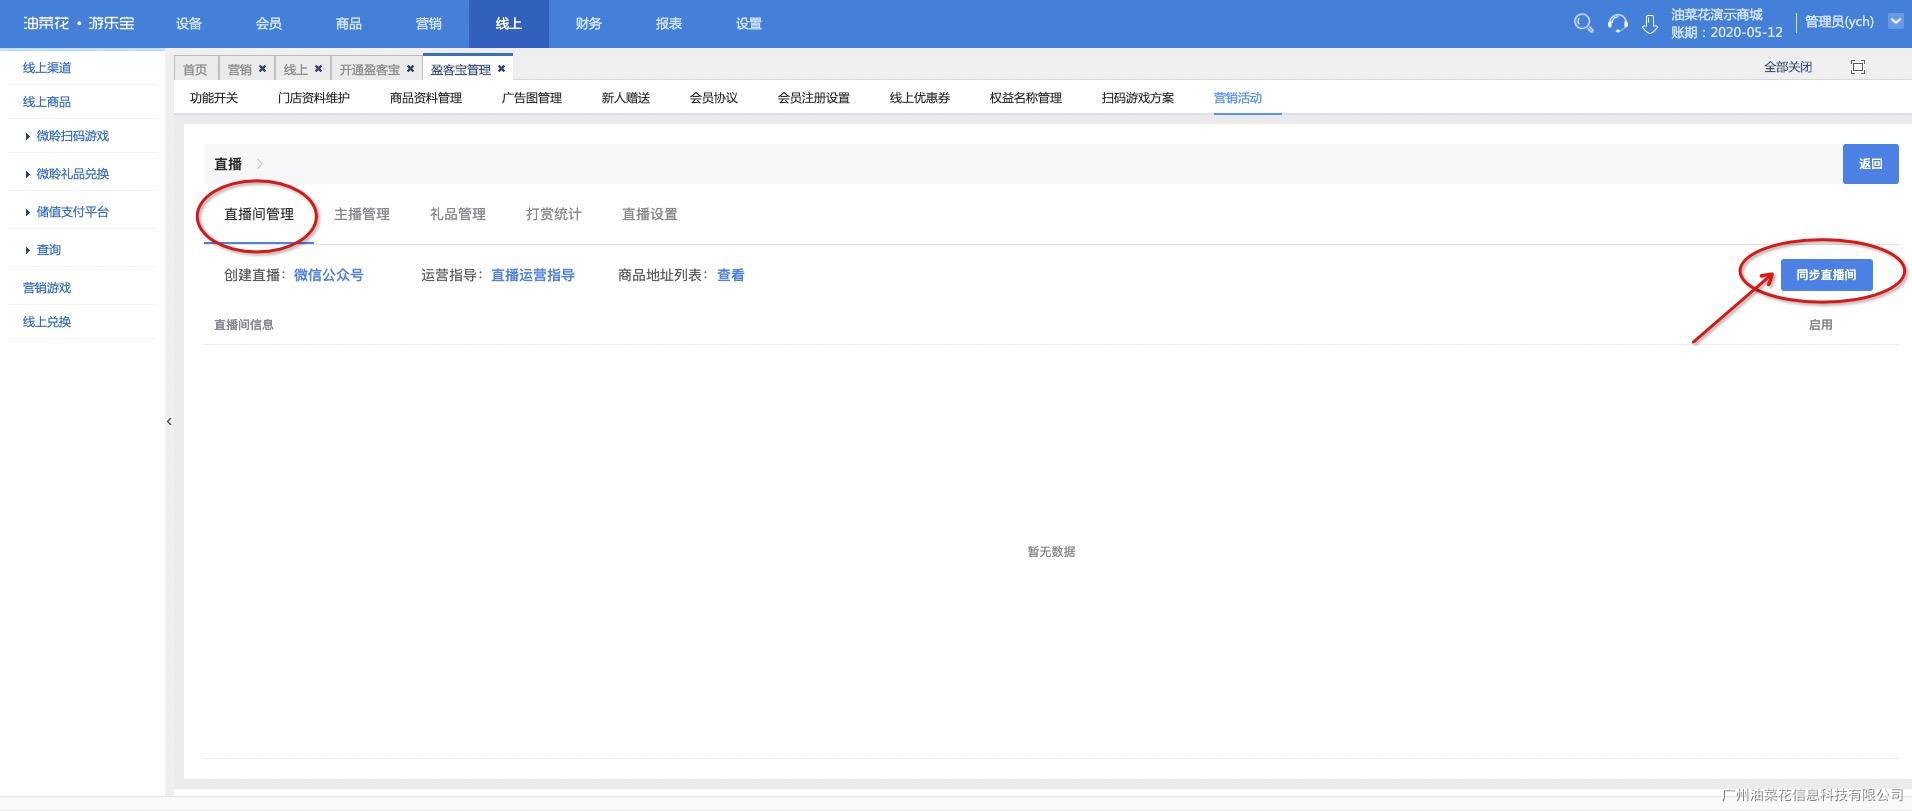This screenshot has width=1912, height=811.
Task: Expand 微聆礼品兑换 in sidebar
Action: pyautogui.click(x=72, y=174)
